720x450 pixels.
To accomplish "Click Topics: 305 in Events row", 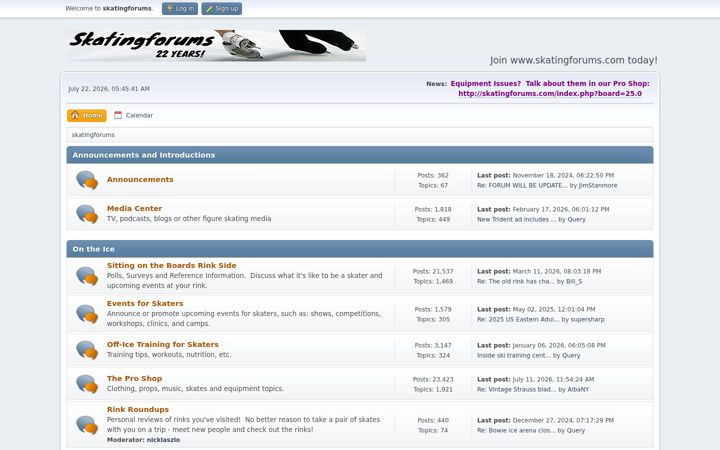I will 433,319.
